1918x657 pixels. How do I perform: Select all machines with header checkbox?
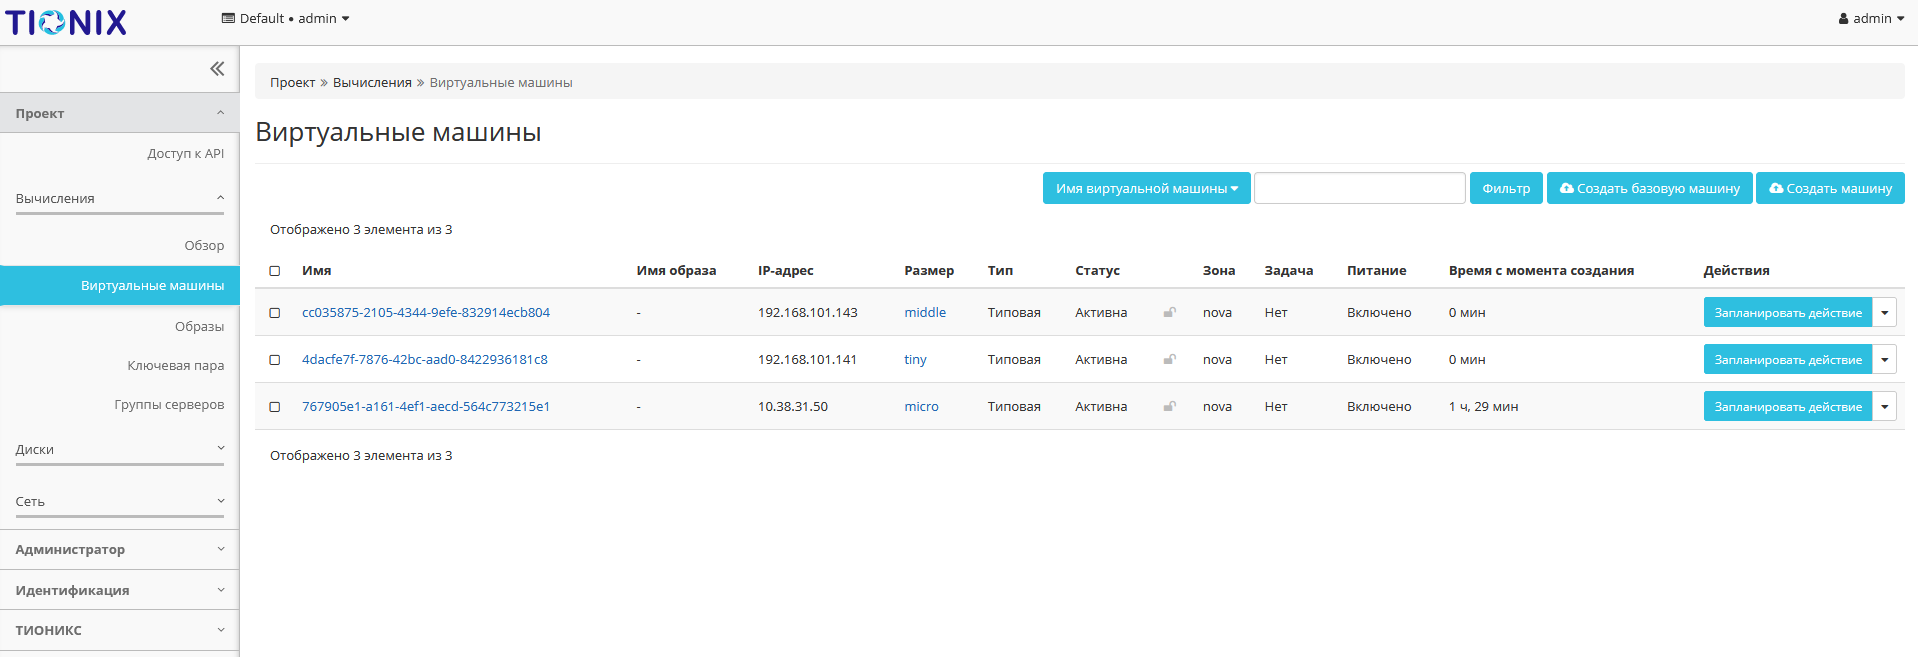coord(275,271)
